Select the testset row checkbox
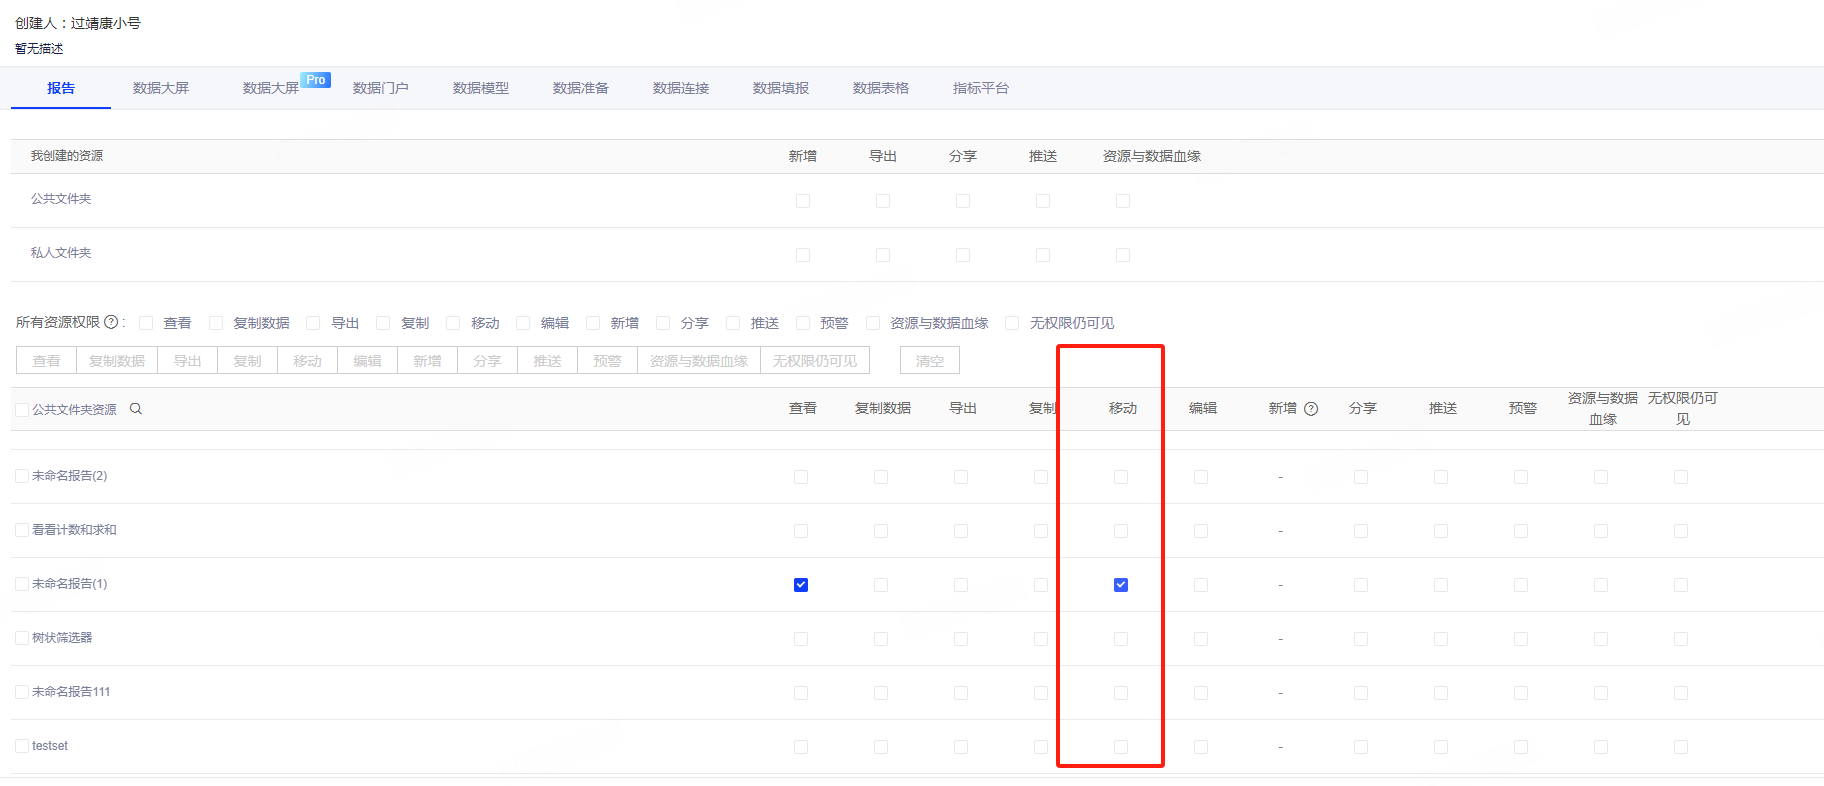This screenshot has height=786, width=1824. [22, 746]
